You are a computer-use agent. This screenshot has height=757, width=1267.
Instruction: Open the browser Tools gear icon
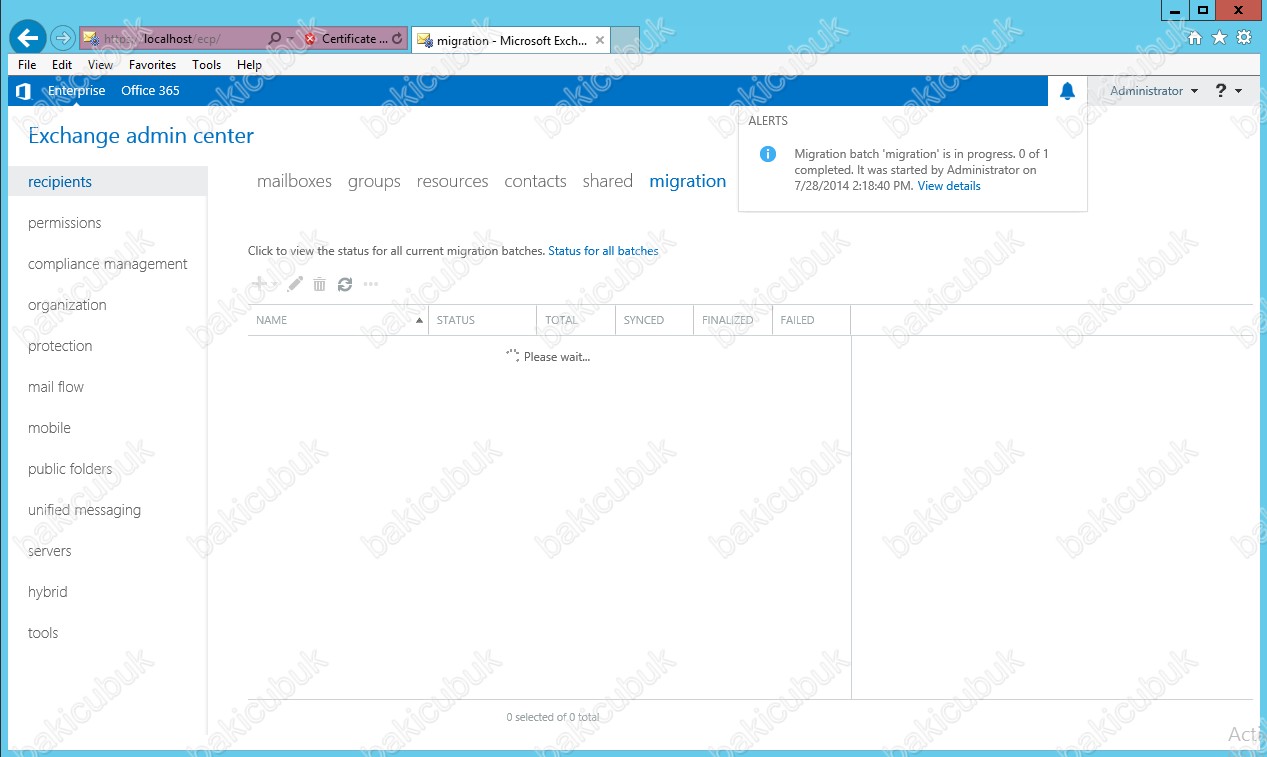tap(1244, 37)
